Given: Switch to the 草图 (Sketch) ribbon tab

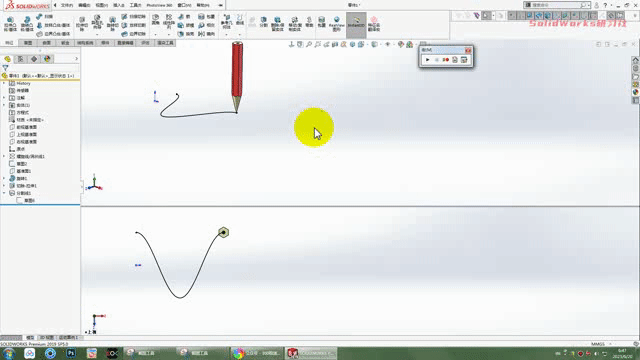Looking at the screenshot, I should (x=28, y=43).
